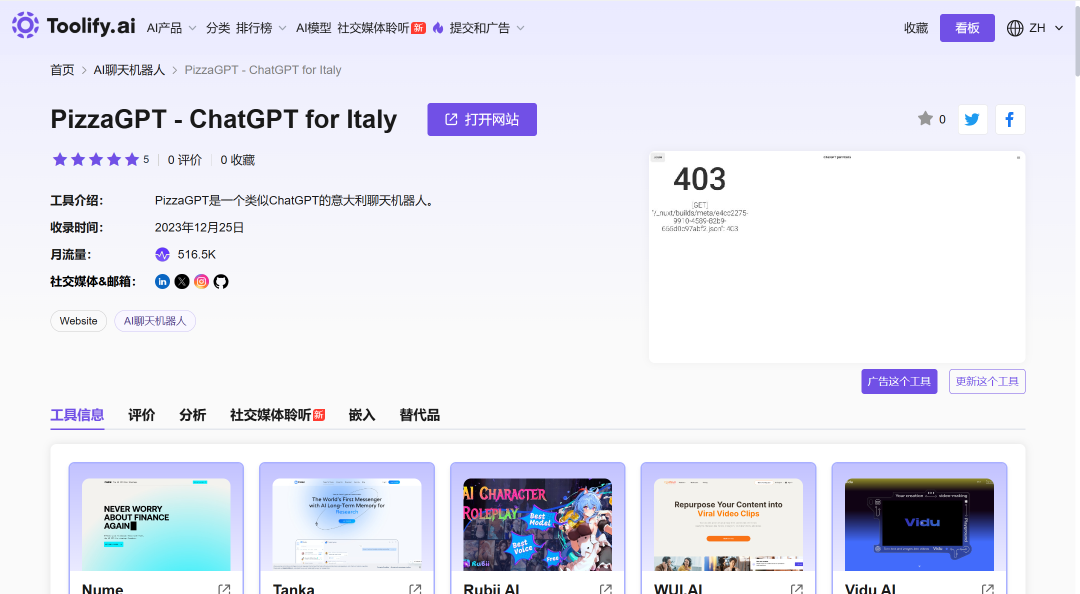
Task: Click the 516.5K monthly traffic value
Action: (197, 254)
